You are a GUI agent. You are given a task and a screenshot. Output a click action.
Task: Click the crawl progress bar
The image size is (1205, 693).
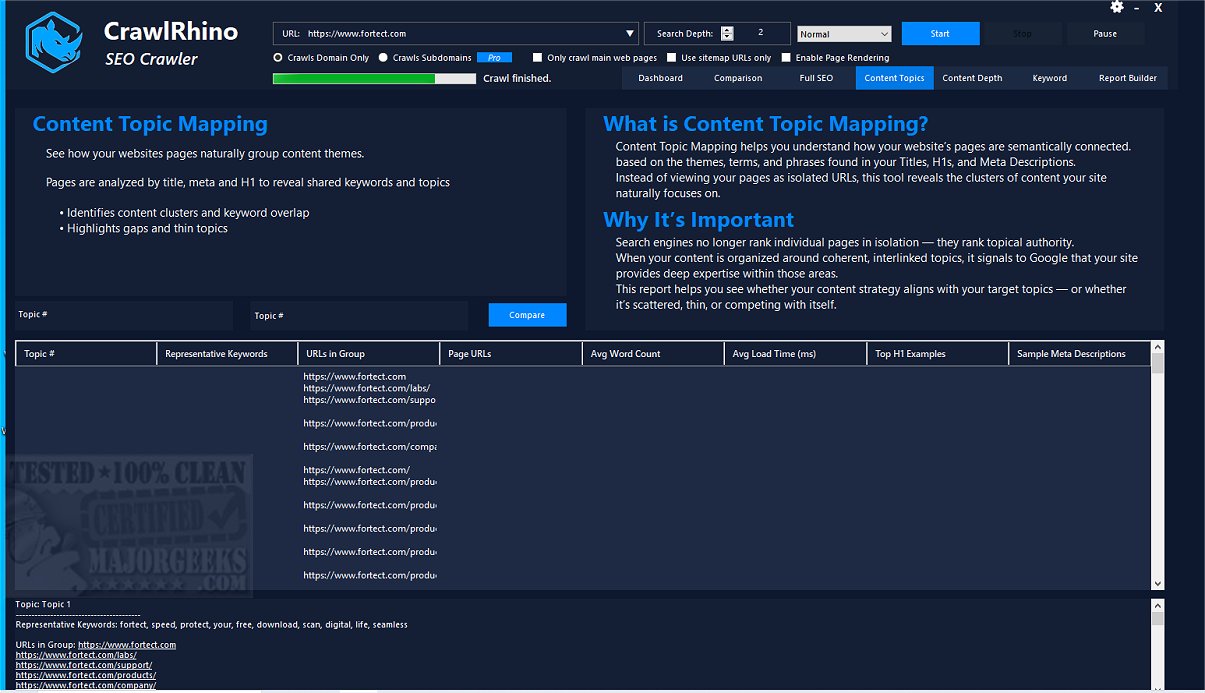pyautogui.click(x=374, y=78)
